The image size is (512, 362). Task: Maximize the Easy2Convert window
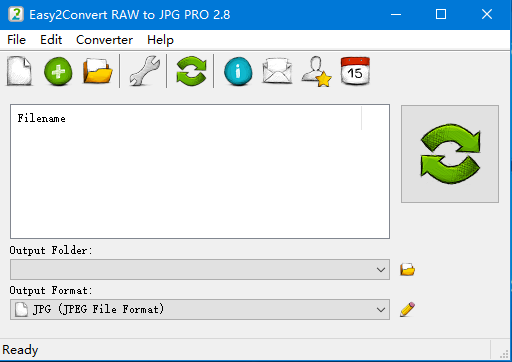441,15
